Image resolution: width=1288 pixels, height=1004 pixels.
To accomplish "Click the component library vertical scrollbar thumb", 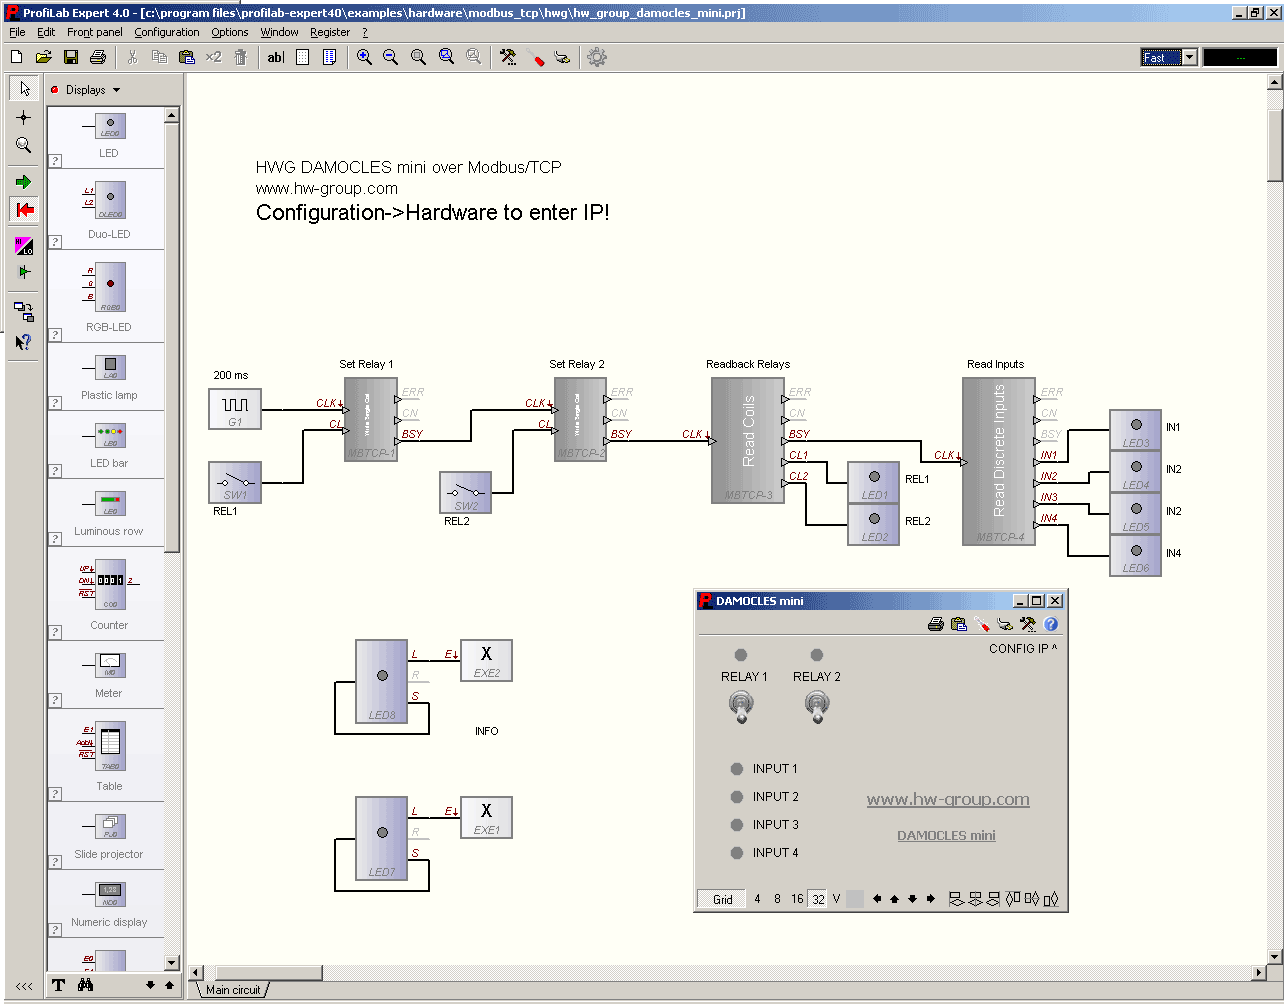I will [x=172, y=337].
